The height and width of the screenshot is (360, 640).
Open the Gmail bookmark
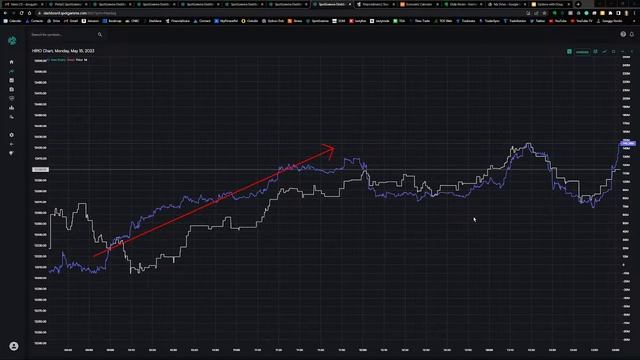click(x=71, y=21)
